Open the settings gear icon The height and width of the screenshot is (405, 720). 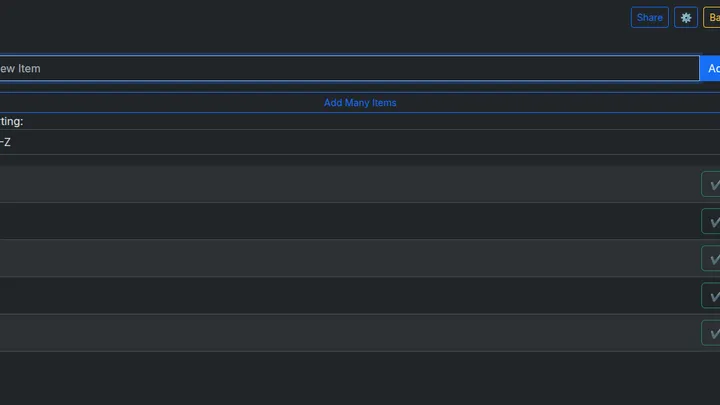[686, 17]
